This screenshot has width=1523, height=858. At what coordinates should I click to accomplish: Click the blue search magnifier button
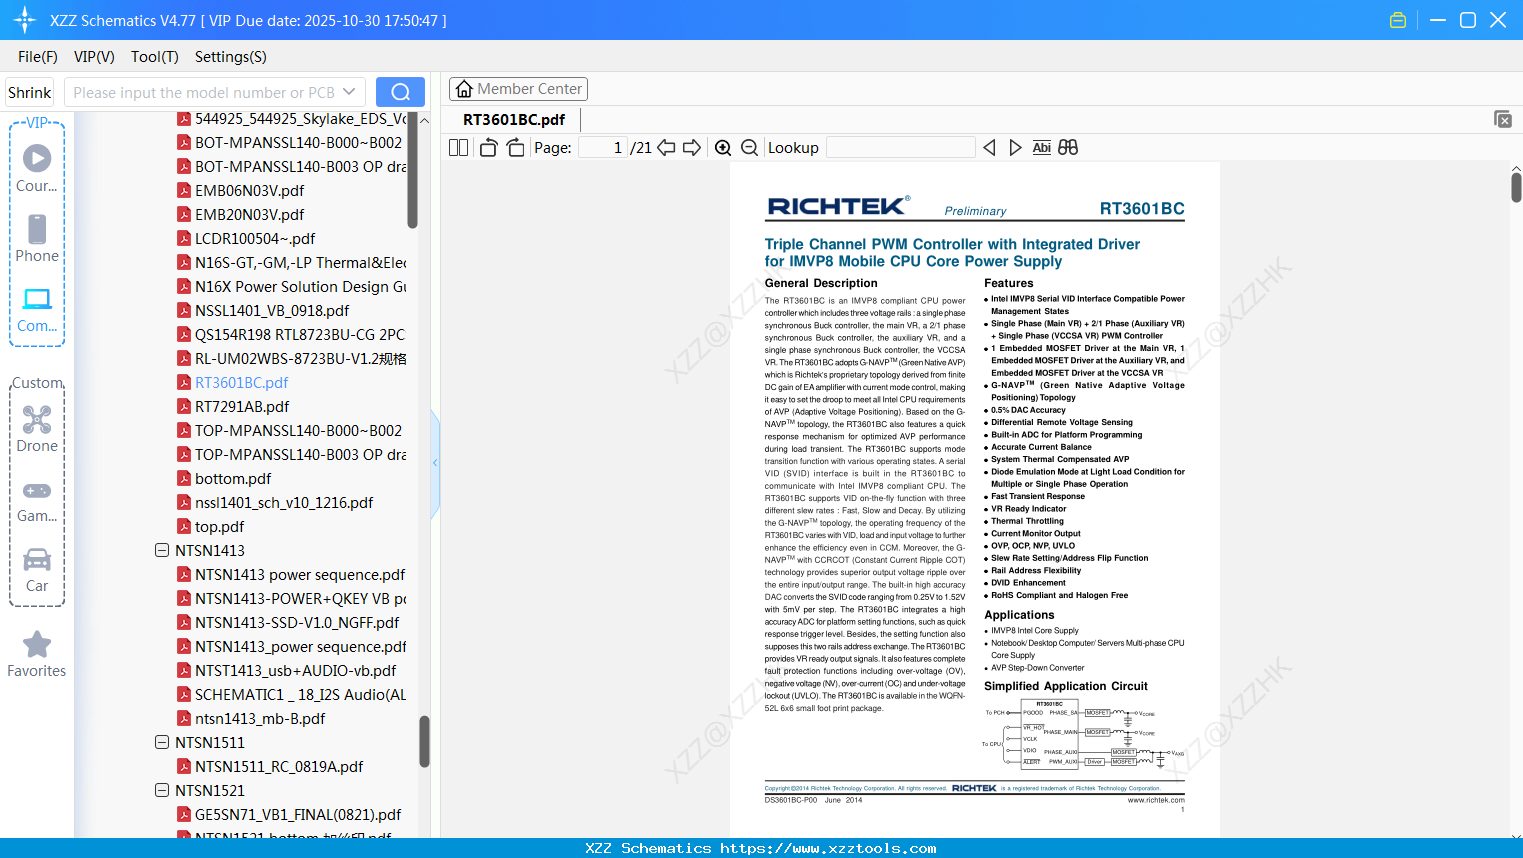pyautogui.click(x=400, y=92)
